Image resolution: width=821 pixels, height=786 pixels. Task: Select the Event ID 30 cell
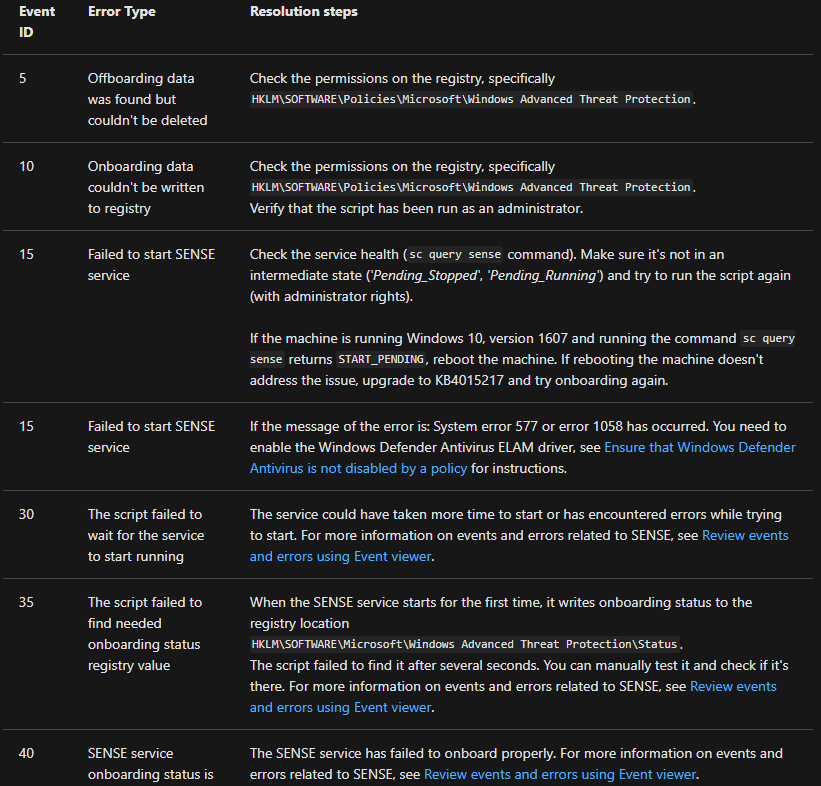coord(26,514)
